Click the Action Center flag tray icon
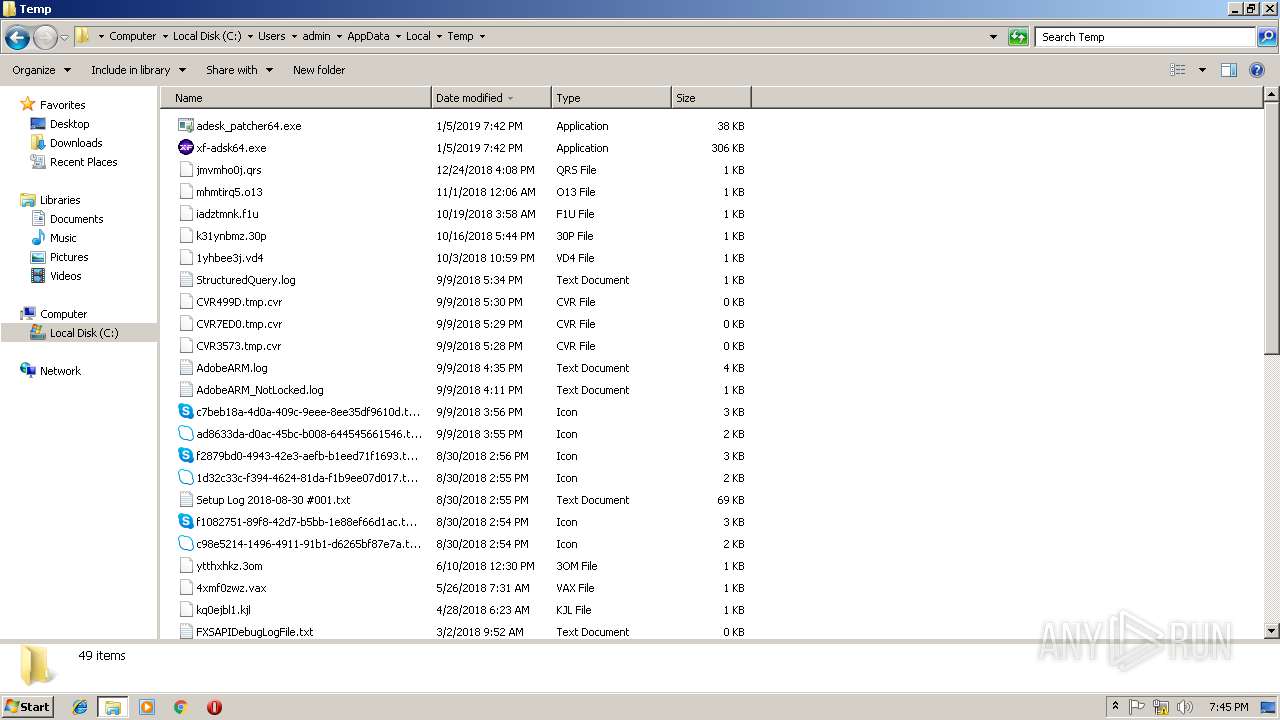This screenshot has width=1280, height=720. pos(1137,707)
